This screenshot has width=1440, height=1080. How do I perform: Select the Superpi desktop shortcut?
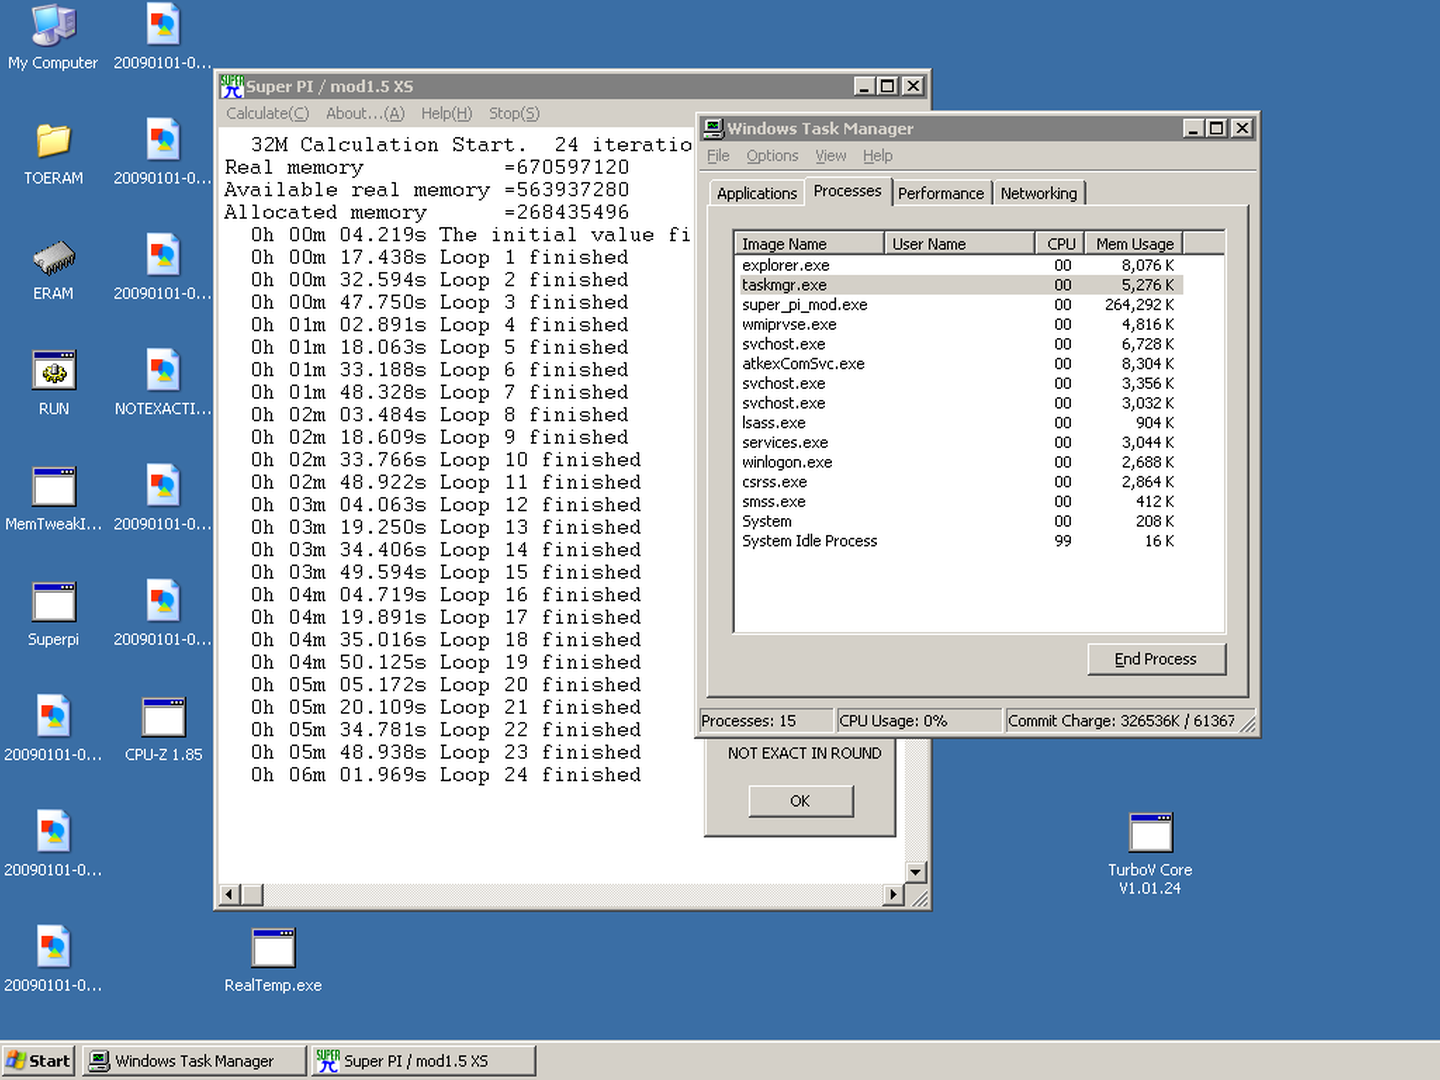point(53,614)
